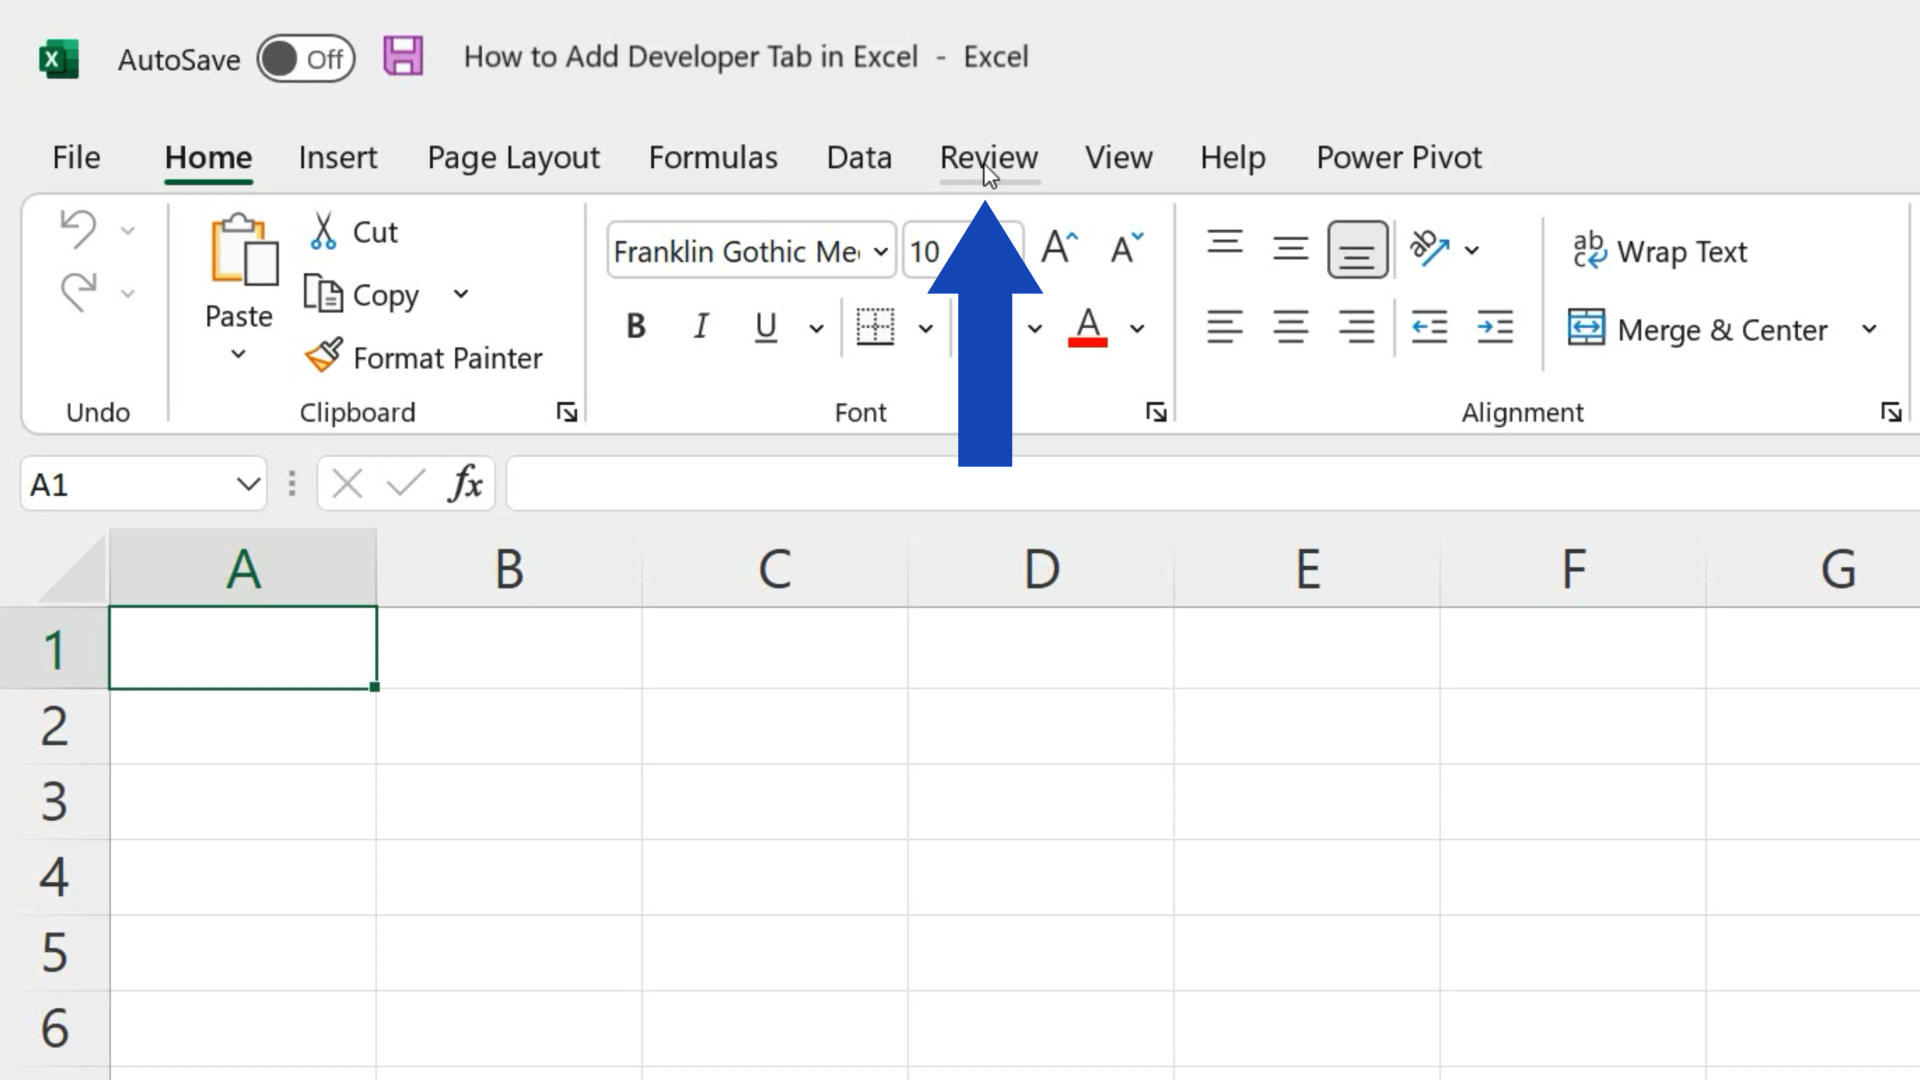Confirm entry with checkmark icon
Viewport: 1920px width, 1080px height.
406,484
